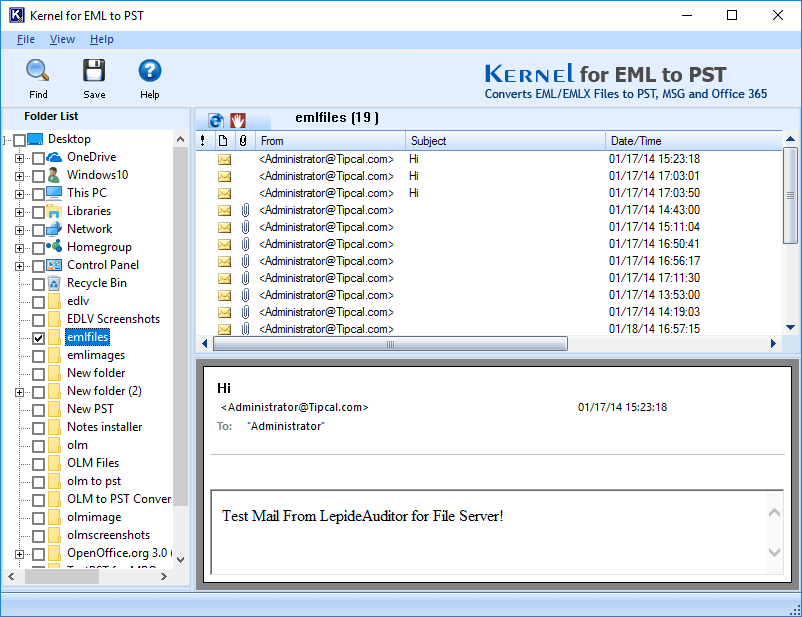Click the Desktop icon in tree
Image resolution: width=802 pixels, height=617 pixels.
pyautogui.click(x=35, y=139)
